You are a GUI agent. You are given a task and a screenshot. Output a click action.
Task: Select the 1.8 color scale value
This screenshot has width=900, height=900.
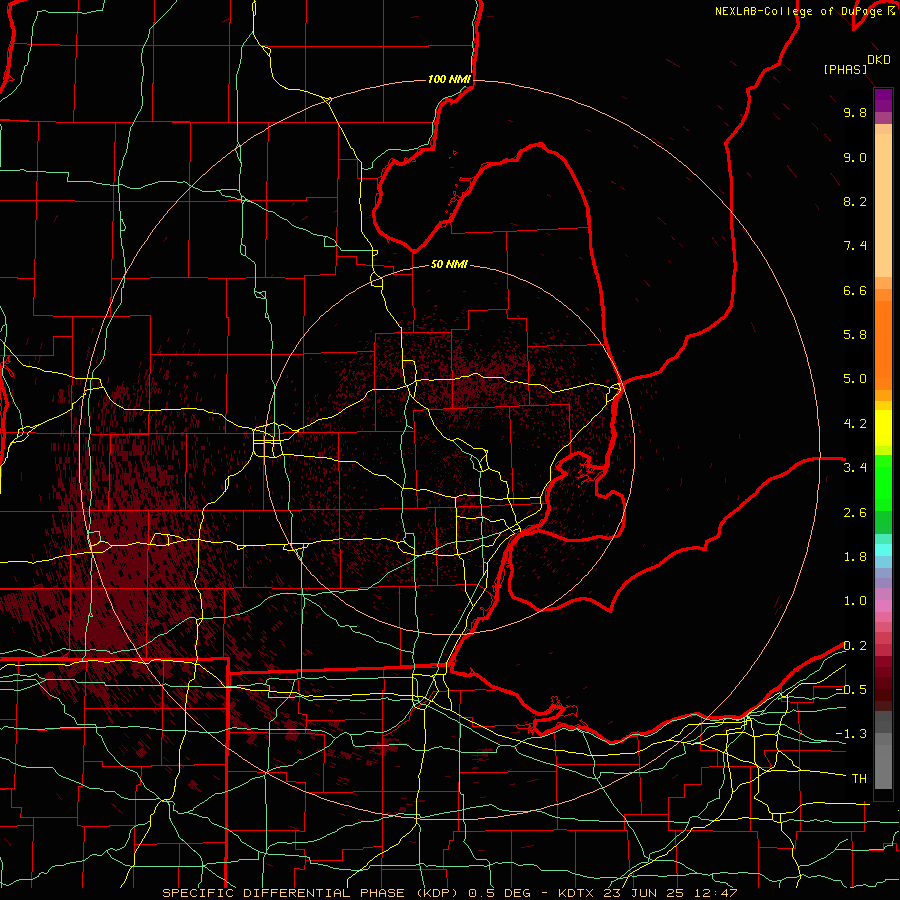(x=855, y=557)
